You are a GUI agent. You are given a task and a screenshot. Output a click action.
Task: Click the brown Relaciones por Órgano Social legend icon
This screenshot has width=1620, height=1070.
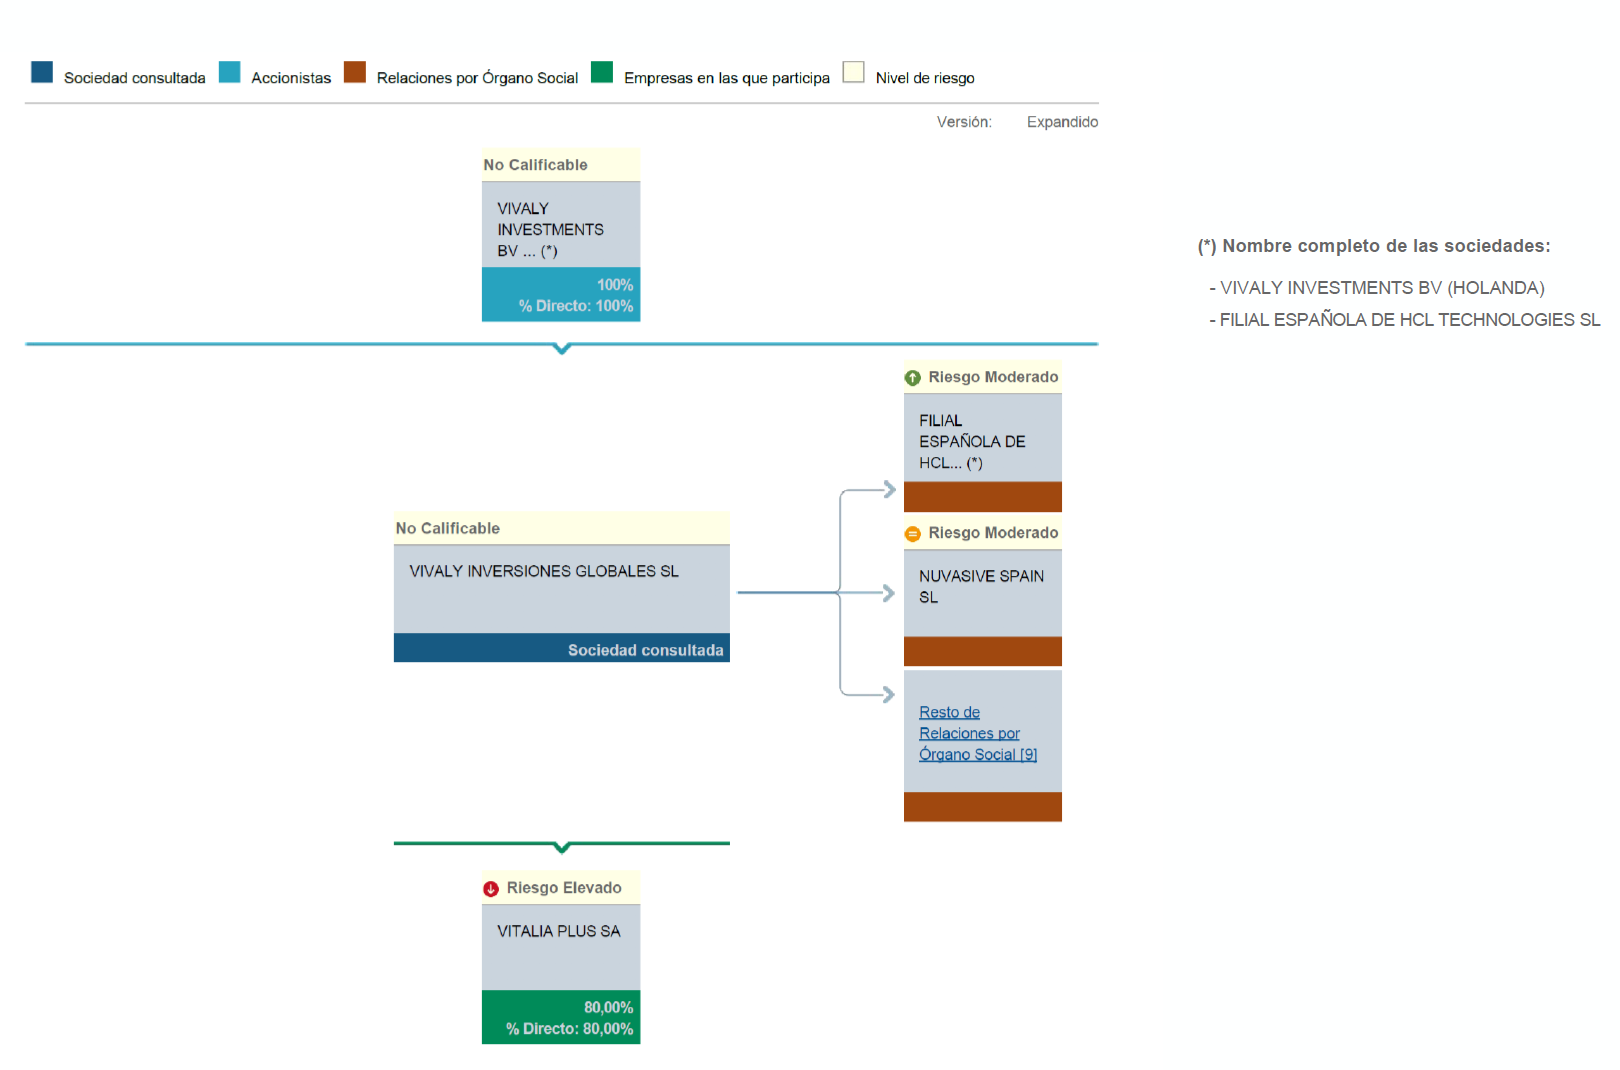[x=355, y=72]
